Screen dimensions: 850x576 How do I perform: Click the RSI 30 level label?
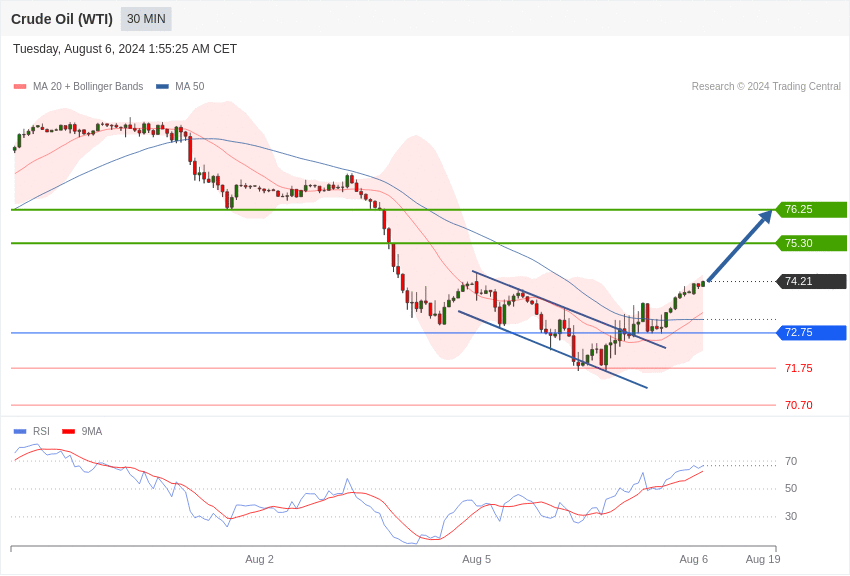[791, 516]
